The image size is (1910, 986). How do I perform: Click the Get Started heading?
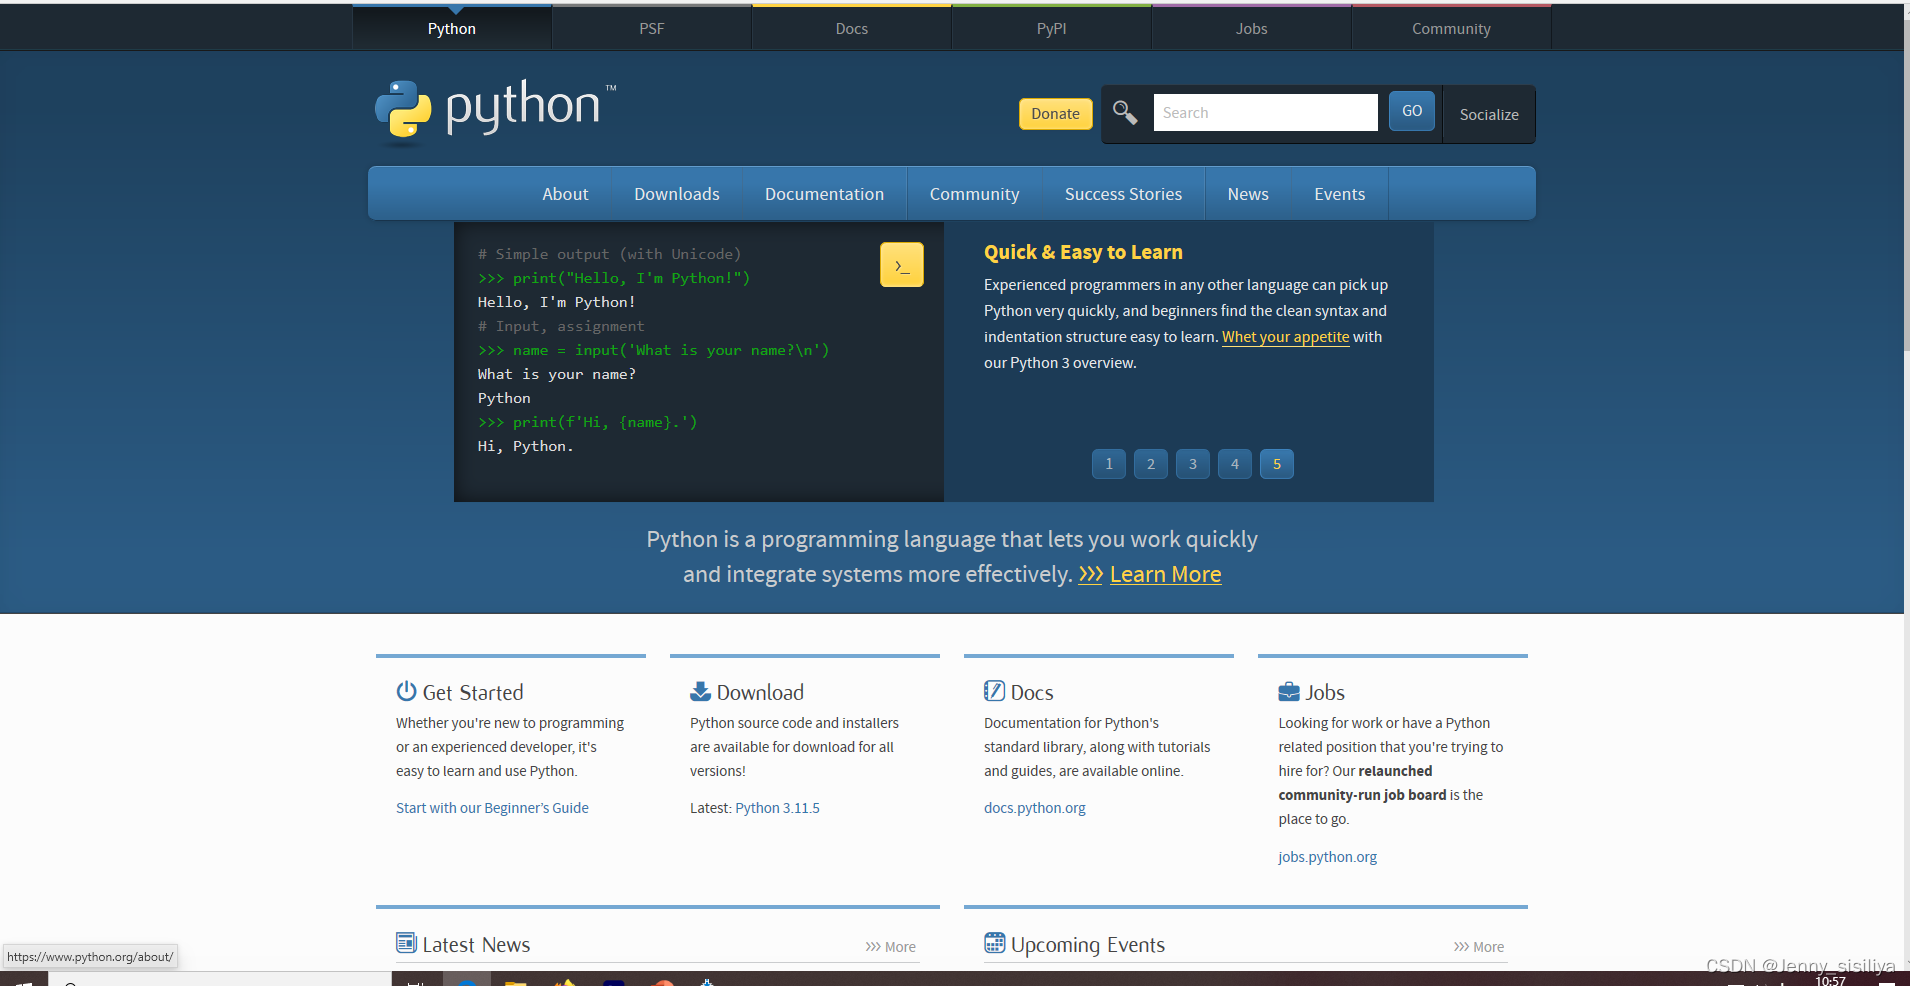(x=473, y=692)
